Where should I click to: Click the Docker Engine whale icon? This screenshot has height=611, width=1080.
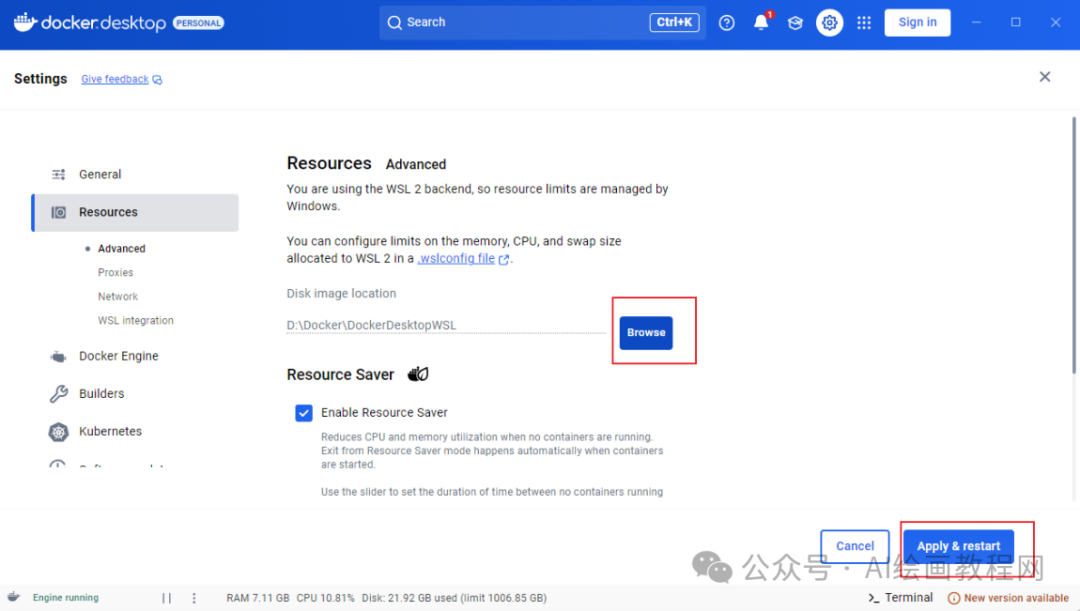tap(59, 356)
